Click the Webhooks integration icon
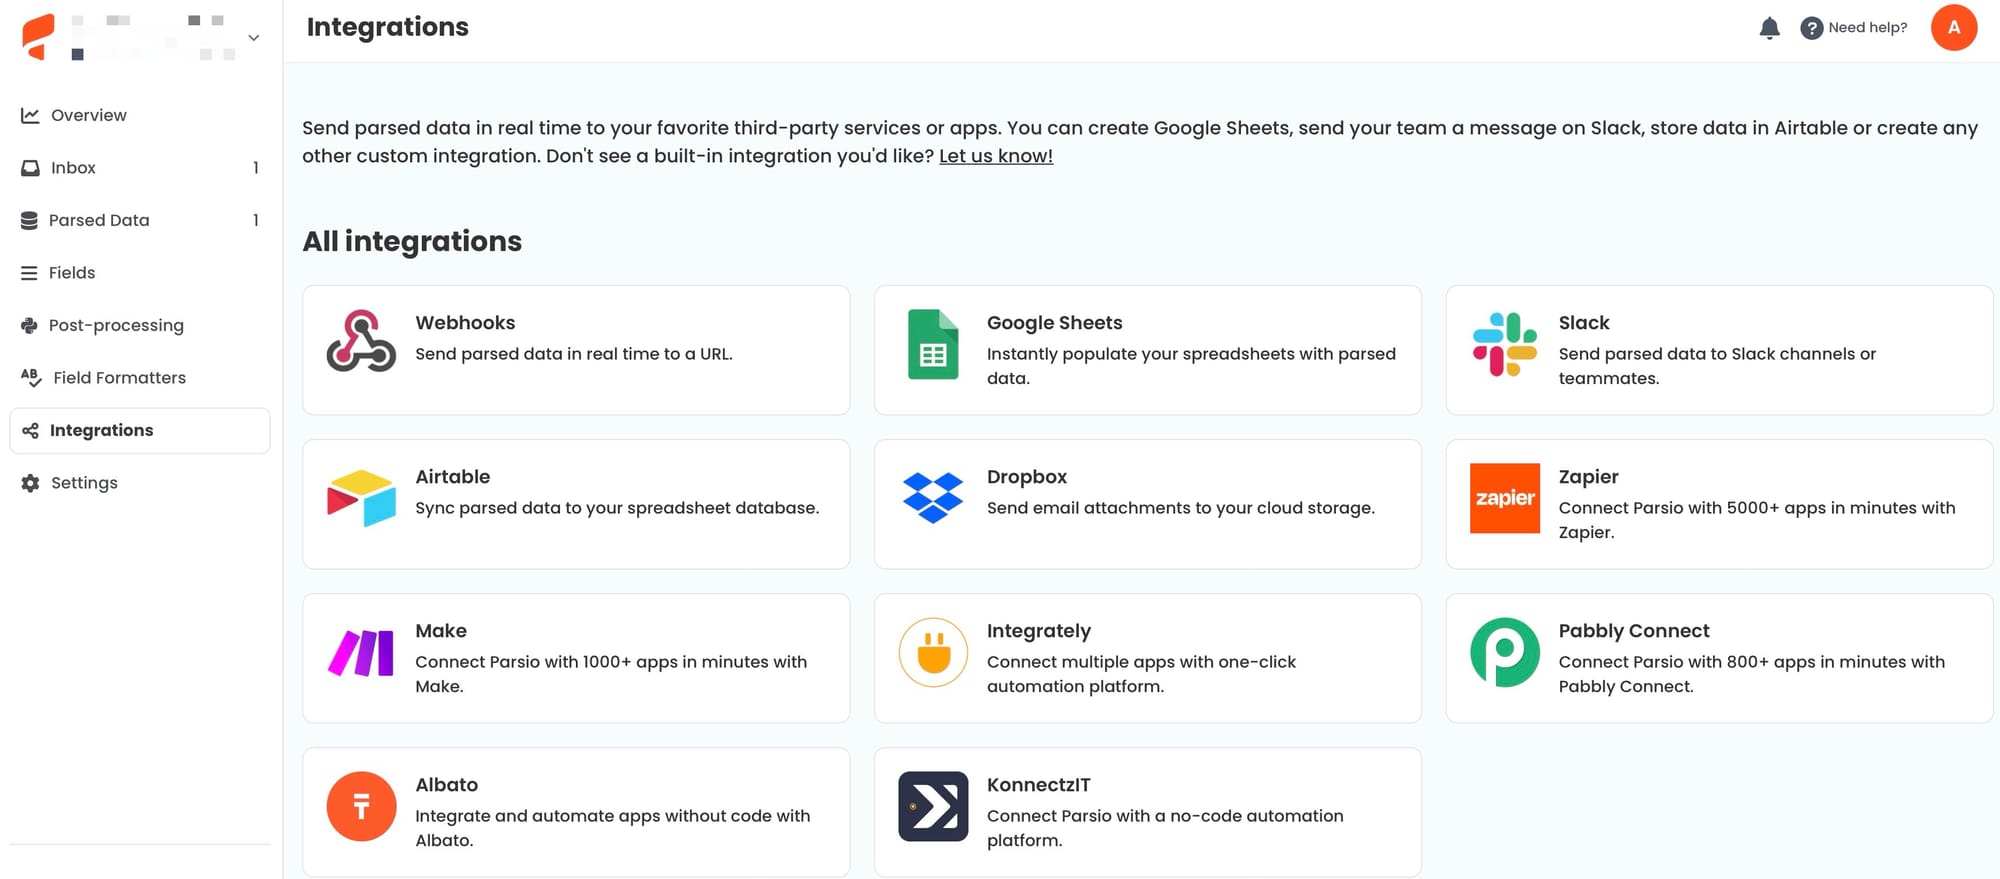The image size is (2000, 879). 361,342
